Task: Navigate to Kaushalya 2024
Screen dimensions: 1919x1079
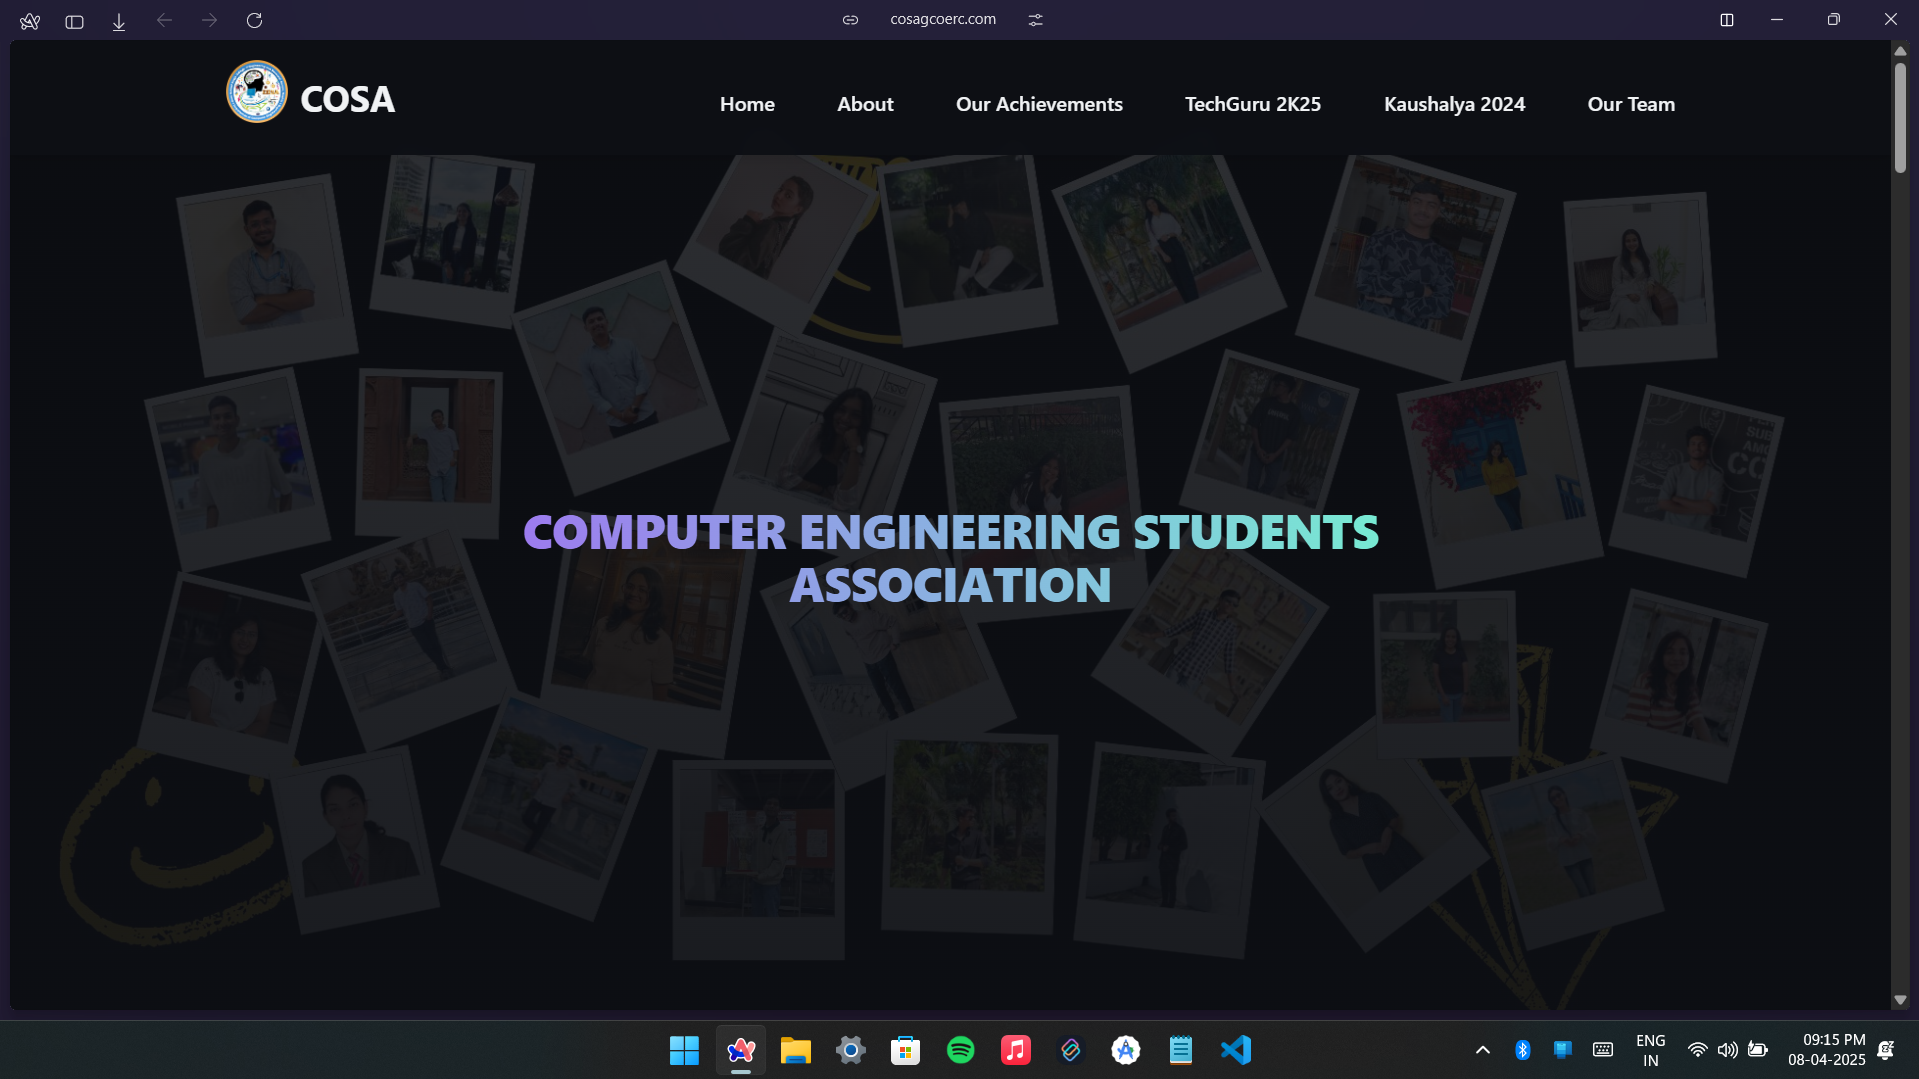Action: (x=1454, y=104)
